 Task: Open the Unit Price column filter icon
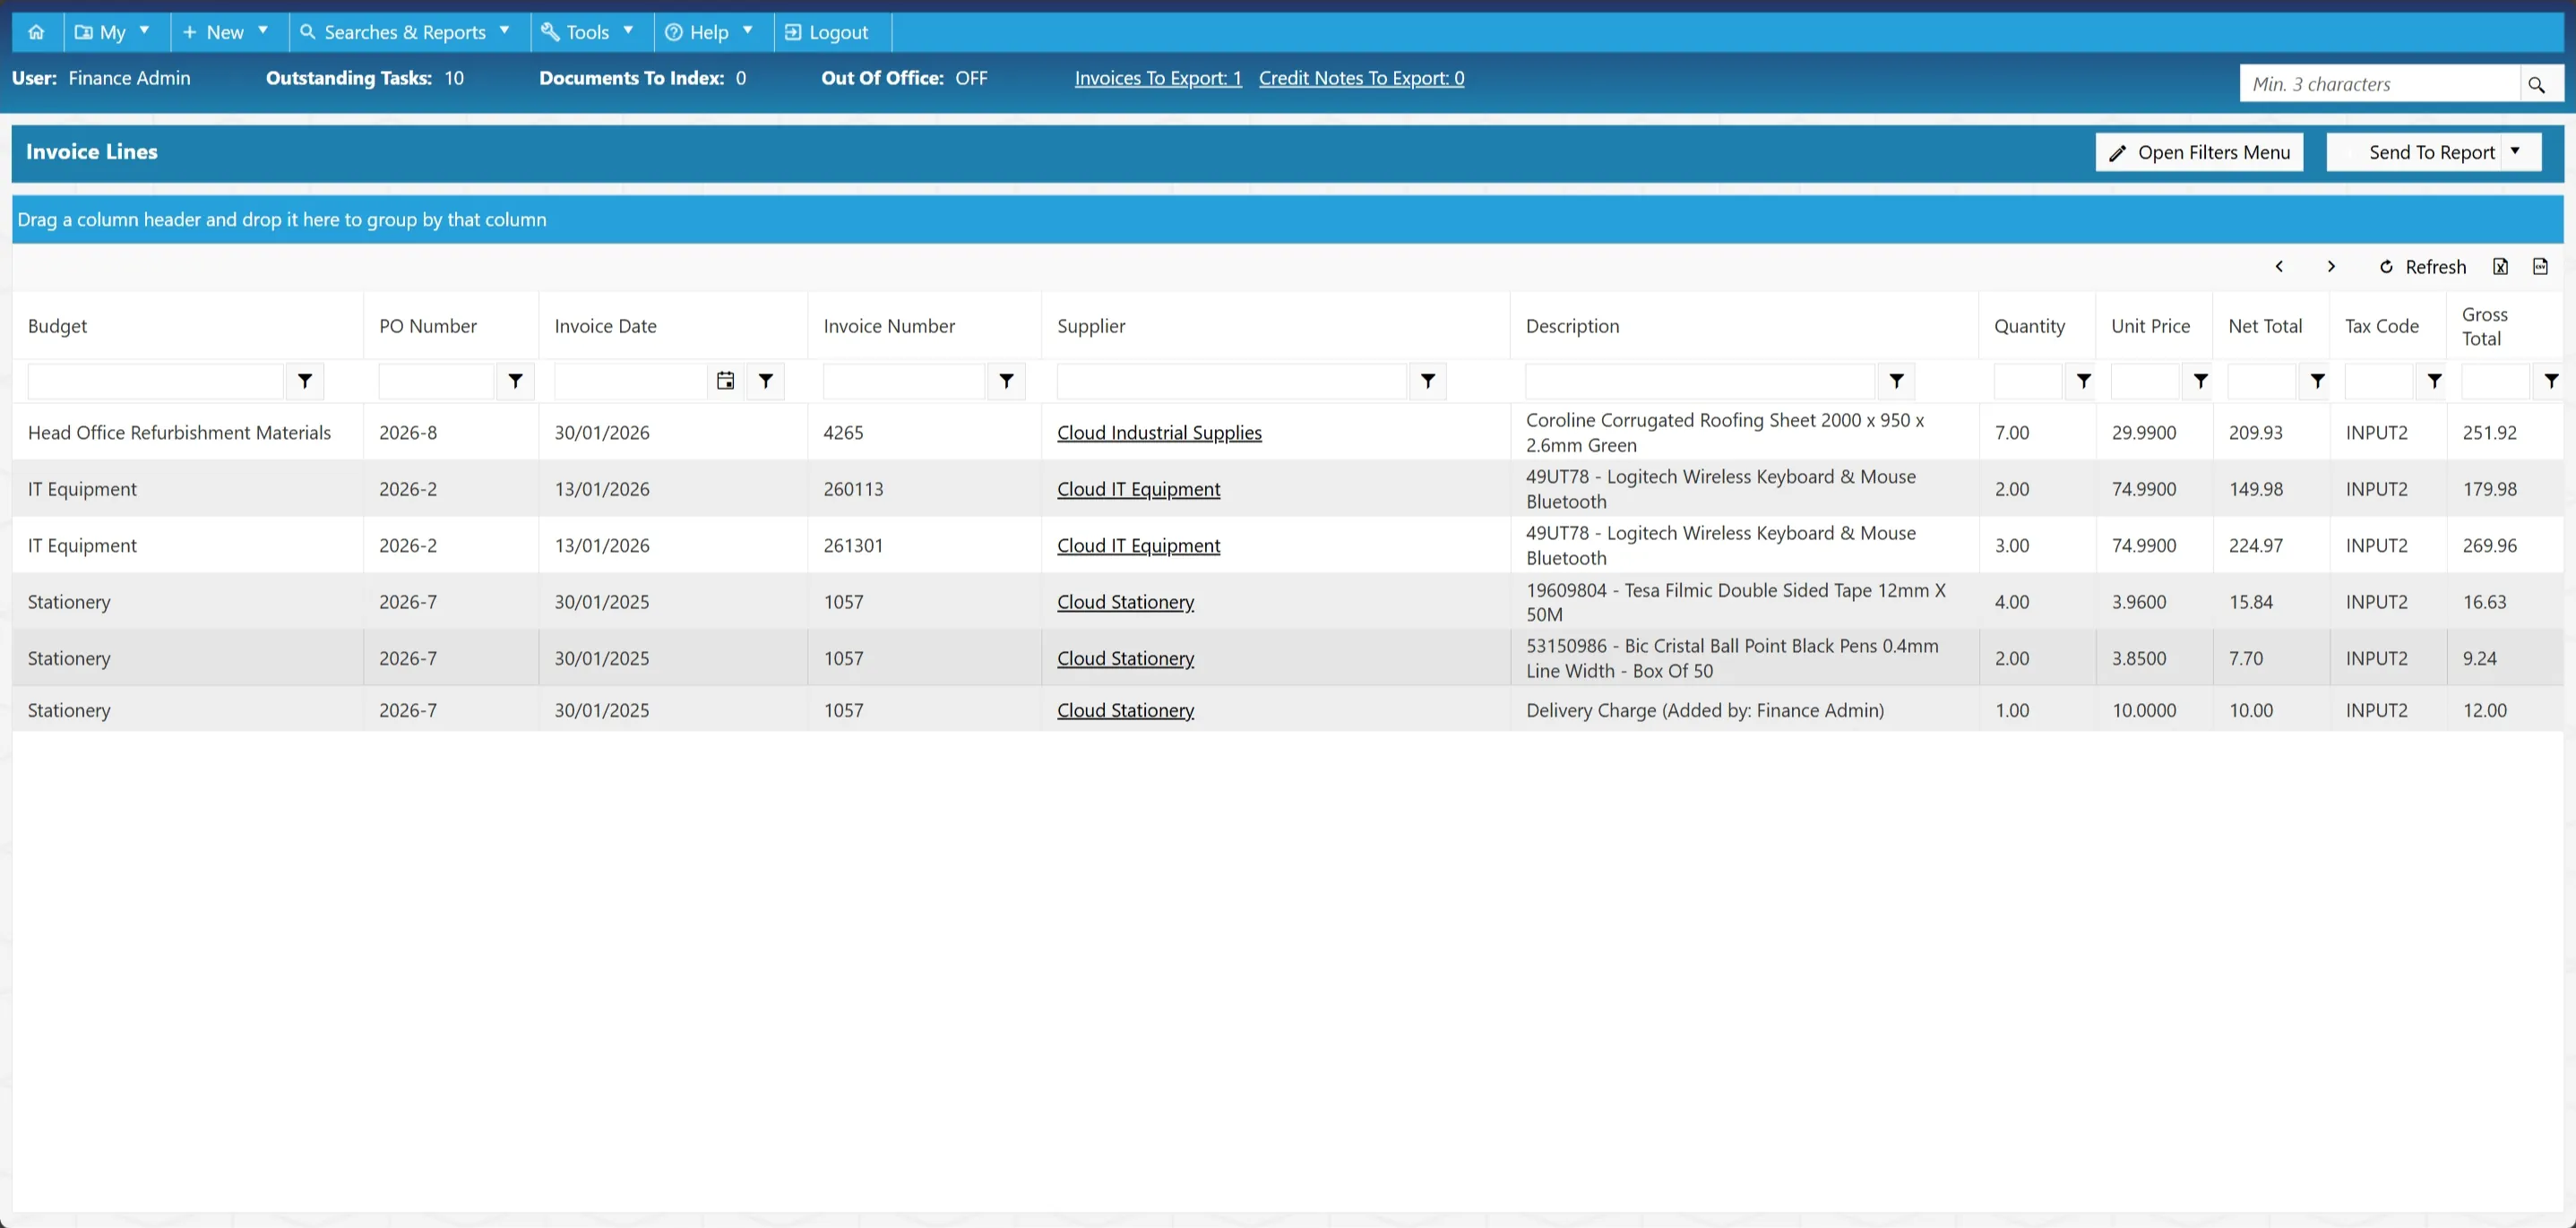click(x=2200, y=381)
